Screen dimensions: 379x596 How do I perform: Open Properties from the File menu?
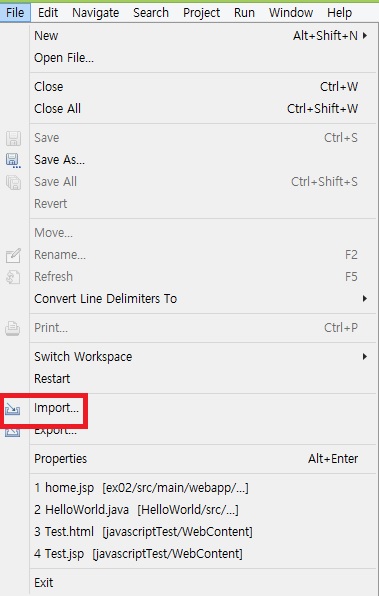60,459
